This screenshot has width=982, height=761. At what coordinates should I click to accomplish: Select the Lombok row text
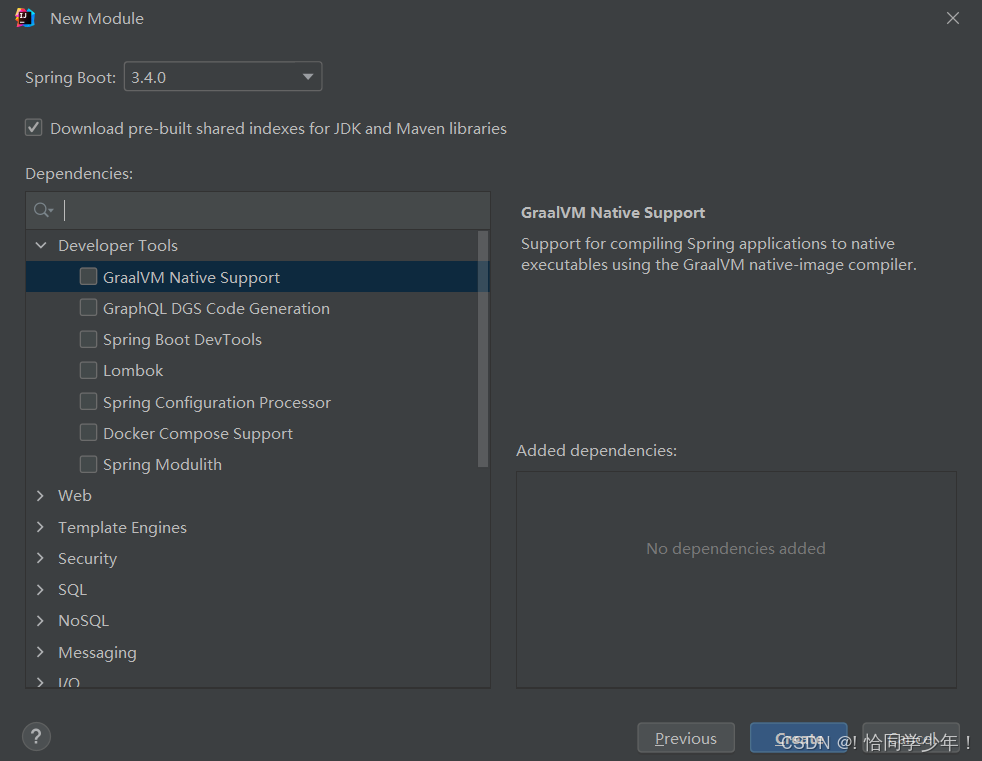pos(133,371)
